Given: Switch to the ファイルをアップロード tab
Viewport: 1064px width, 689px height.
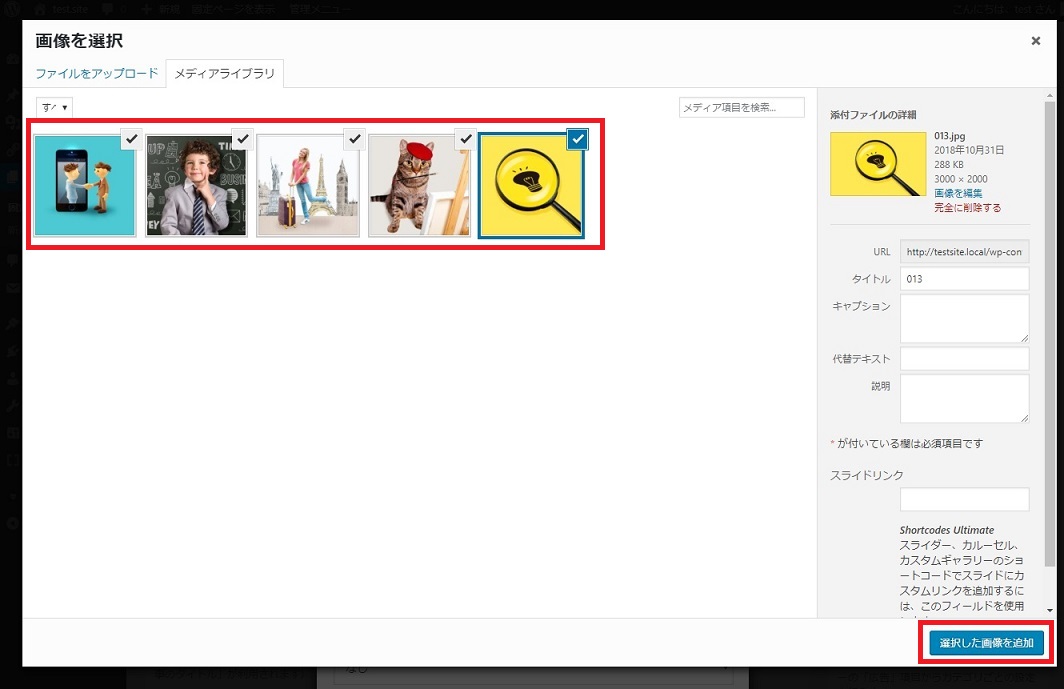Looking at the screenshot, I should (x=97, y=74).
